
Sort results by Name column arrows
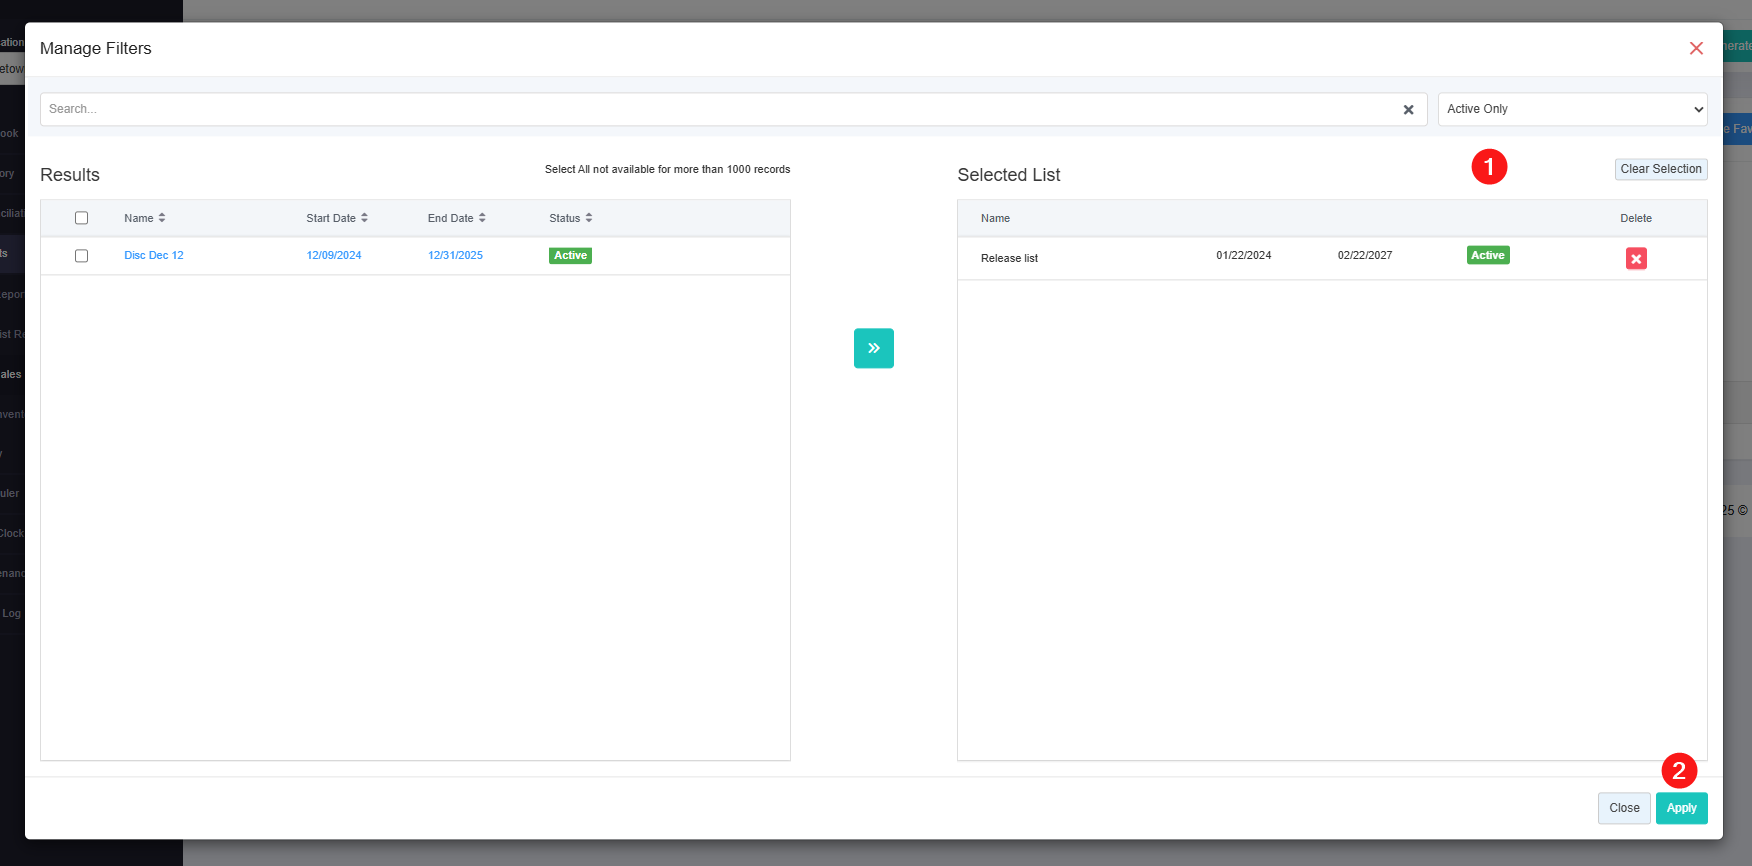tap(162, 218)
